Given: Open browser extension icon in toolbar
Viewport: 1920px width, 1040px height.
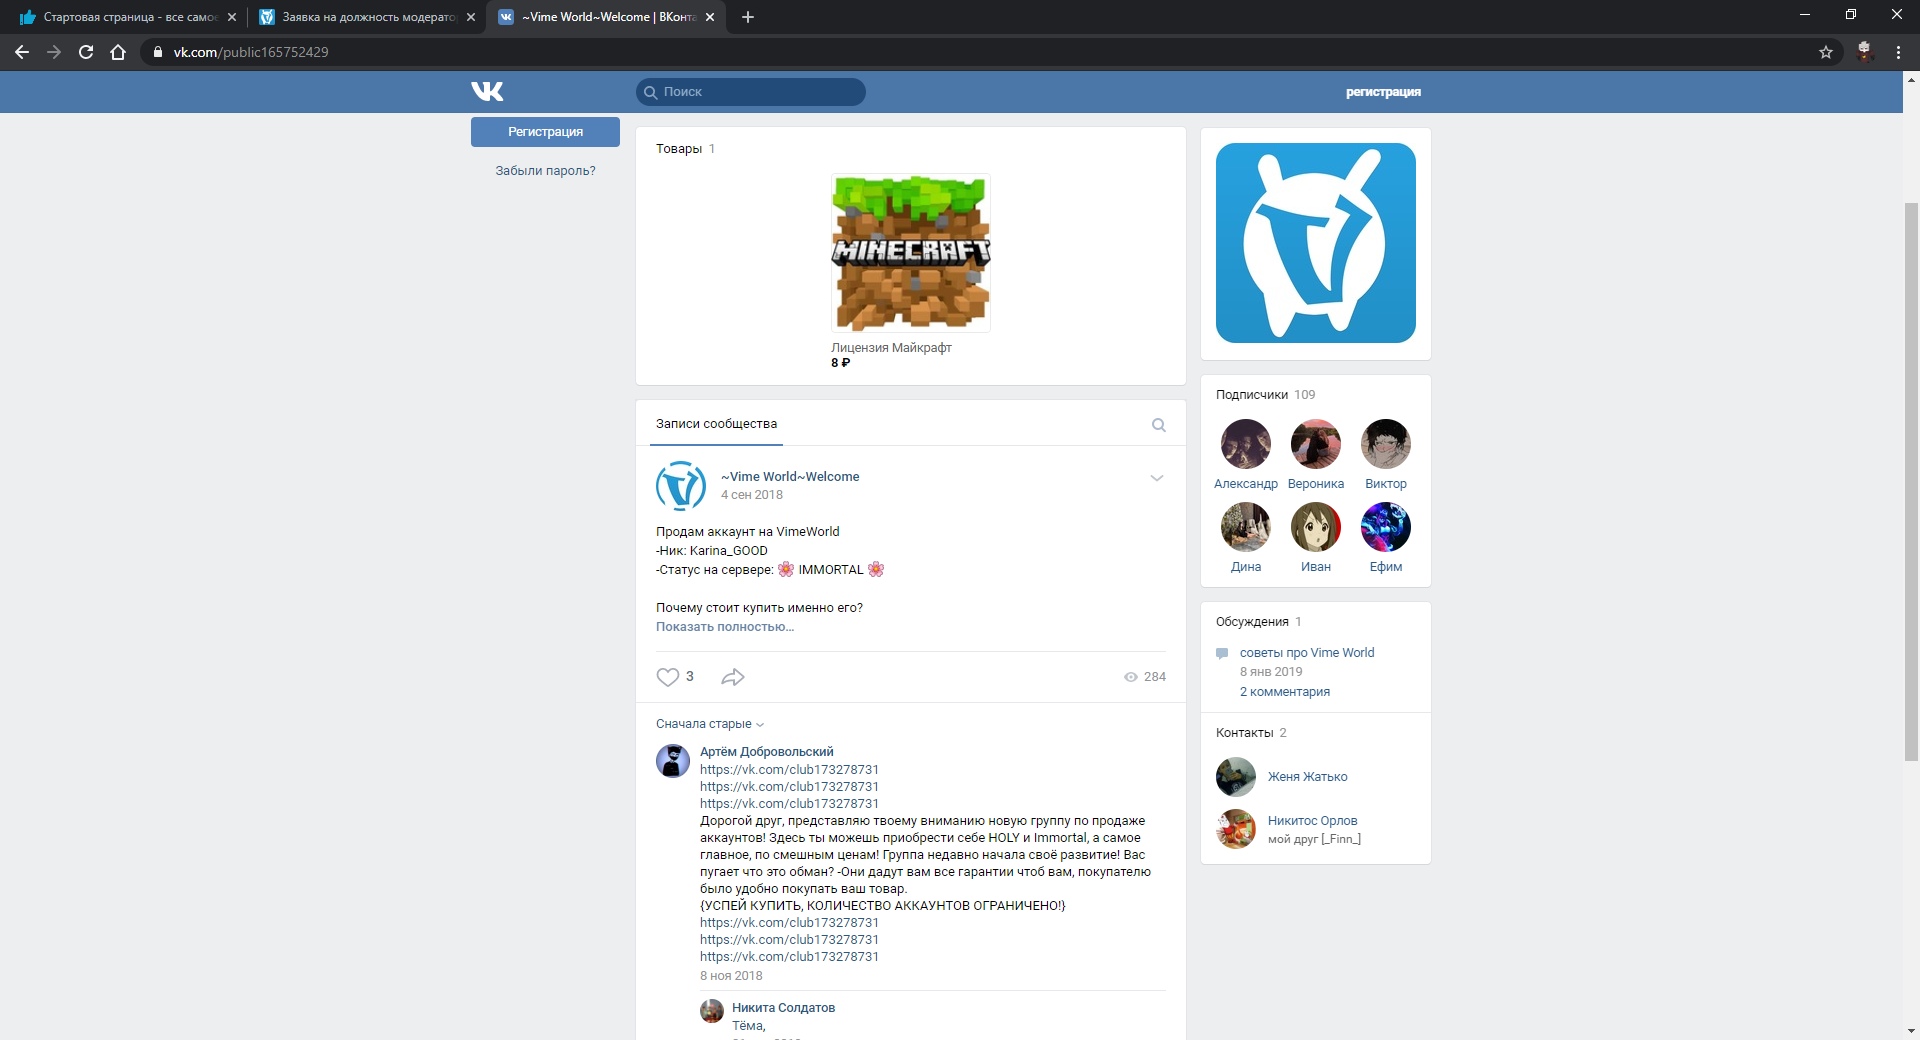Looking at the screenshot, I should click(x=1864, y=52).
